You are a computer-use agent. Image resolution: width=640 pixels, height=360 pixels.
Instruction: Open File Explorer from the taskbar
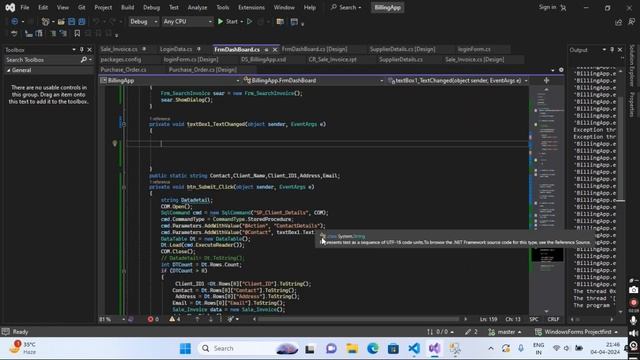[352, 348]
